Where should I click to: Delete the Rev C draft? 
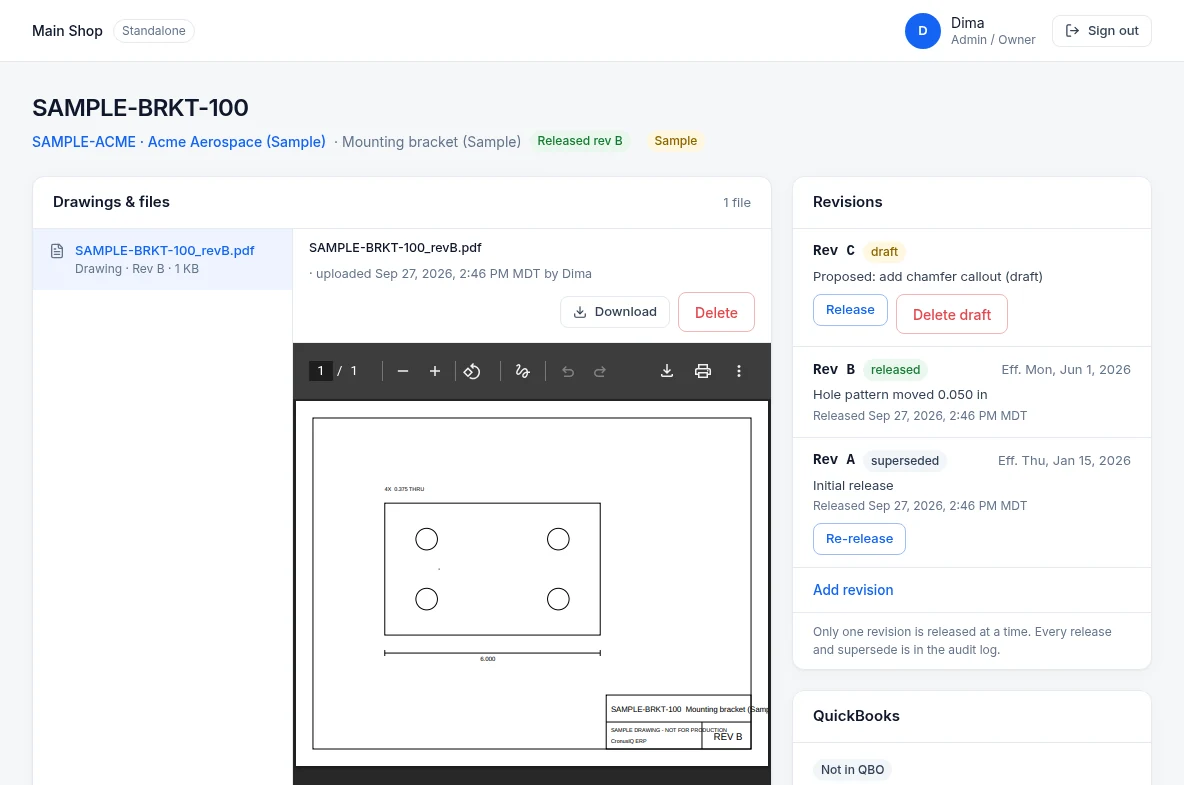951,314
